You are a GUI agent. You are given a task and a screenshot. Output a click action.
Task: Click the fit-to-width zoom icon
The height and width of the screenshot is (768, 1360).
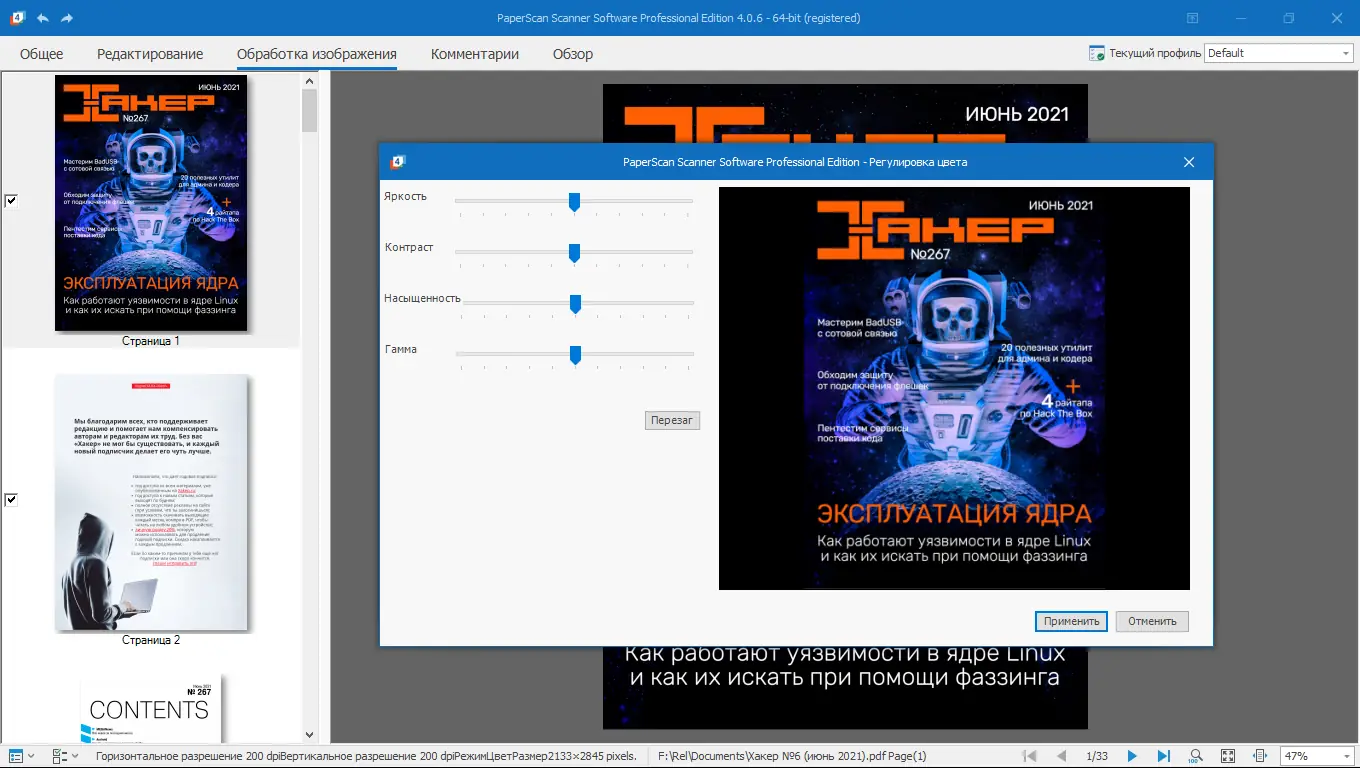coord(1260,756)
